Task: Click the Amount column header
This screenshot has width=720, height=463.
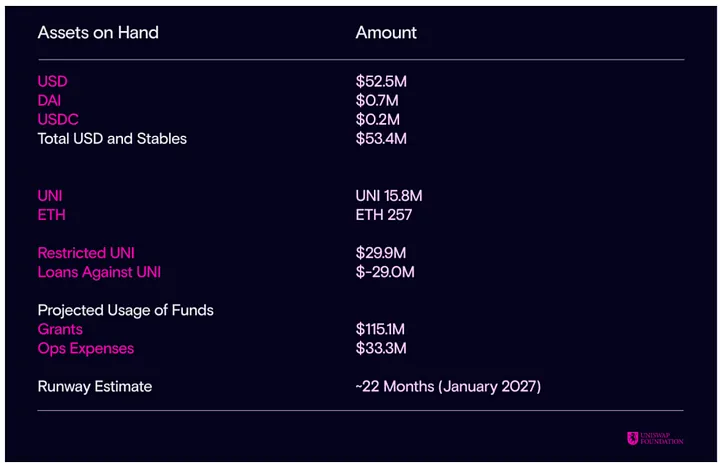Action: click(x=386, y=32)
